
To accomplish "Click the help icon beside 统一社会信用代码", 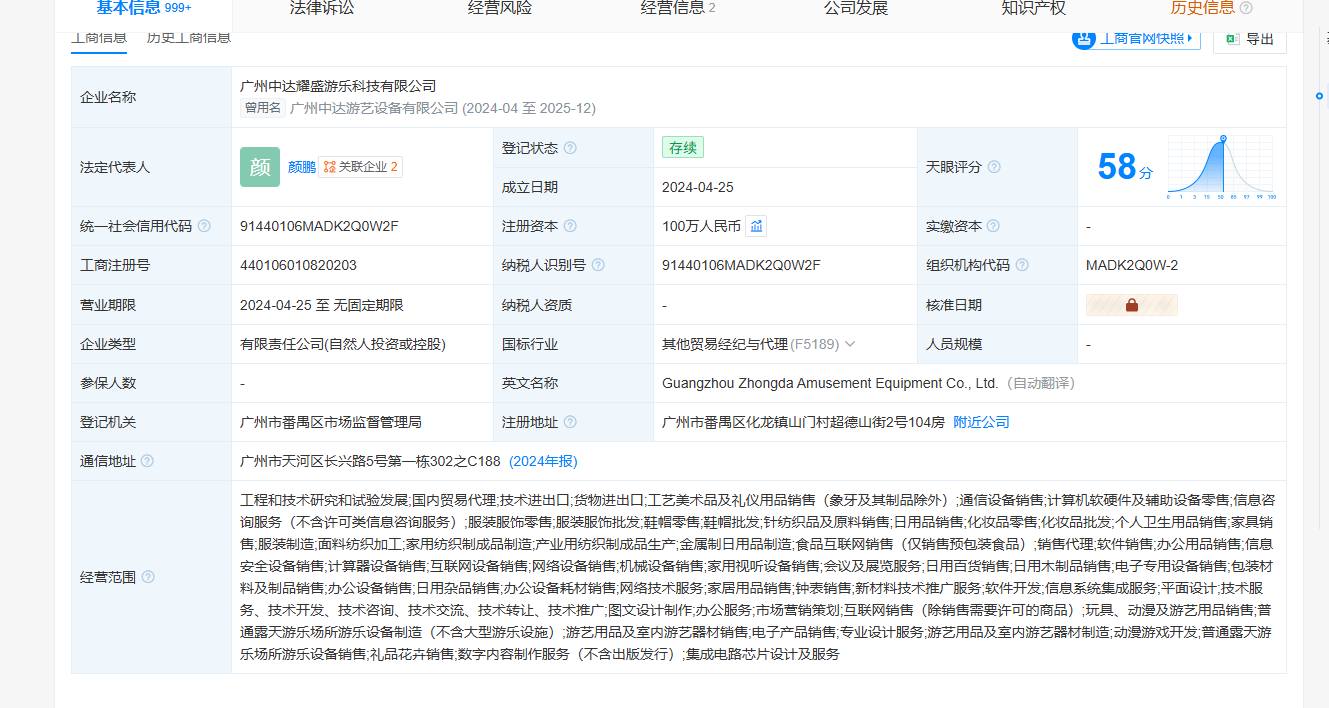I will pyautogui.click(x=204, y=226).
